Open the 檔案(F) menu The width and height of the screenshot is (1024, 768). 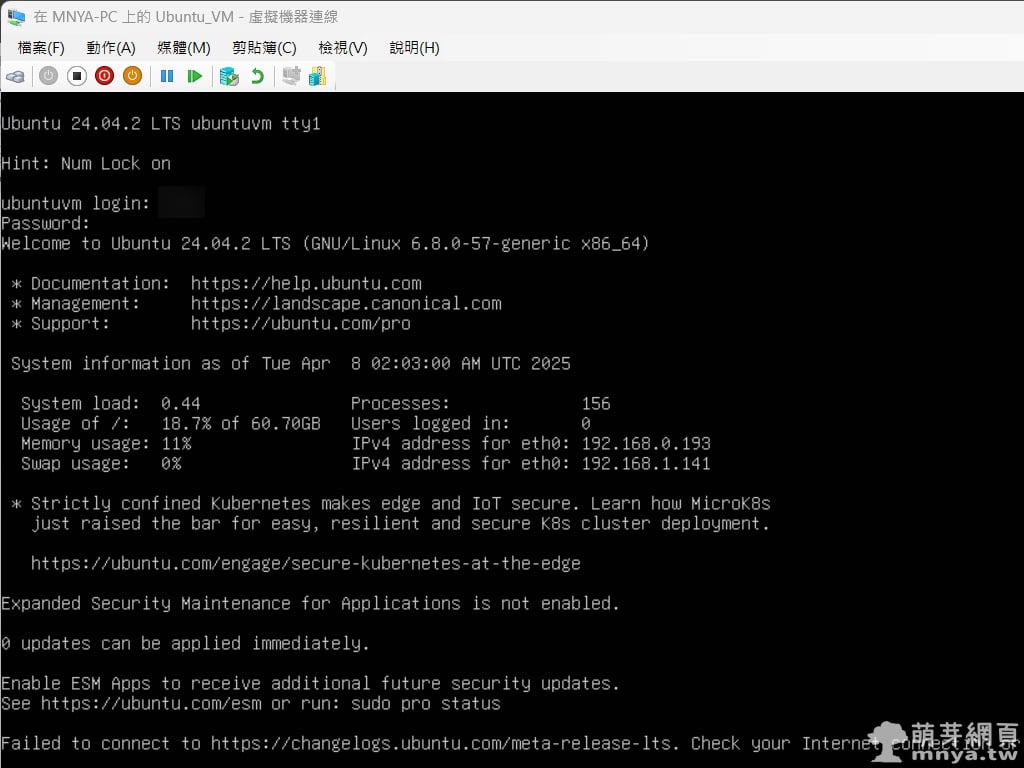click(x=41, y=48)
